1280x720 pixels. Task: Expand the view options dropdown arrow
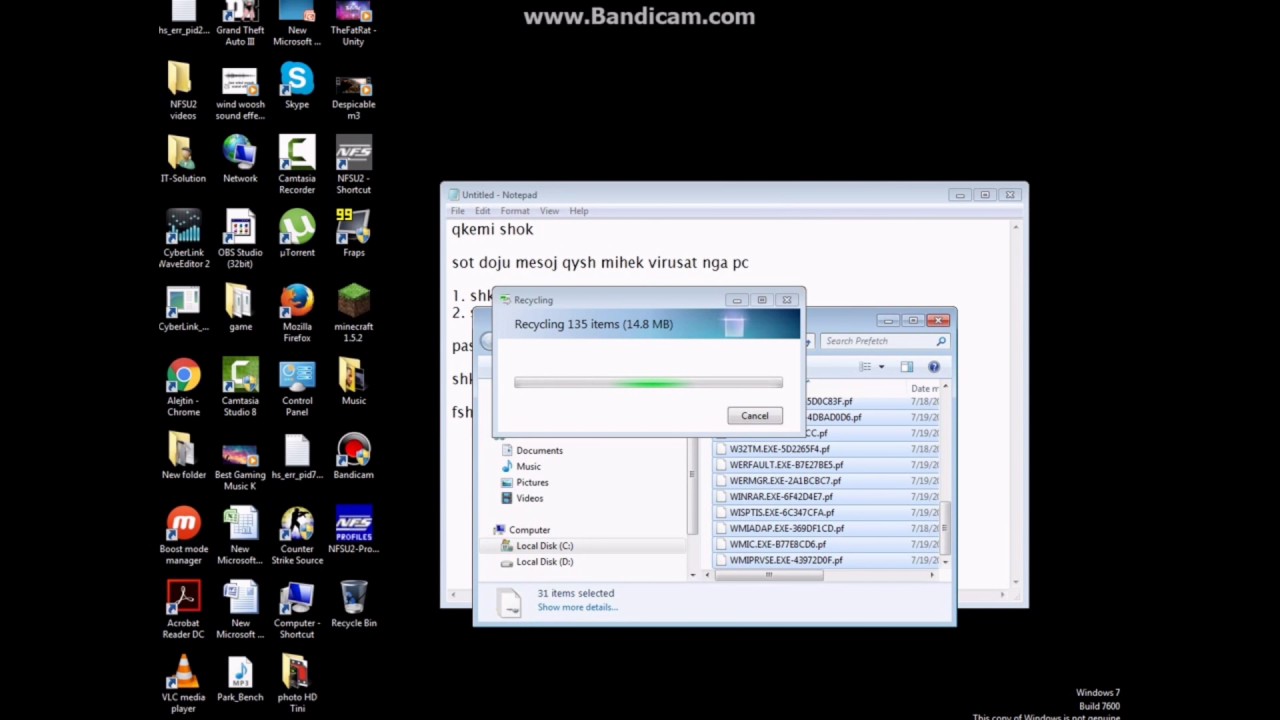point(881,367)
